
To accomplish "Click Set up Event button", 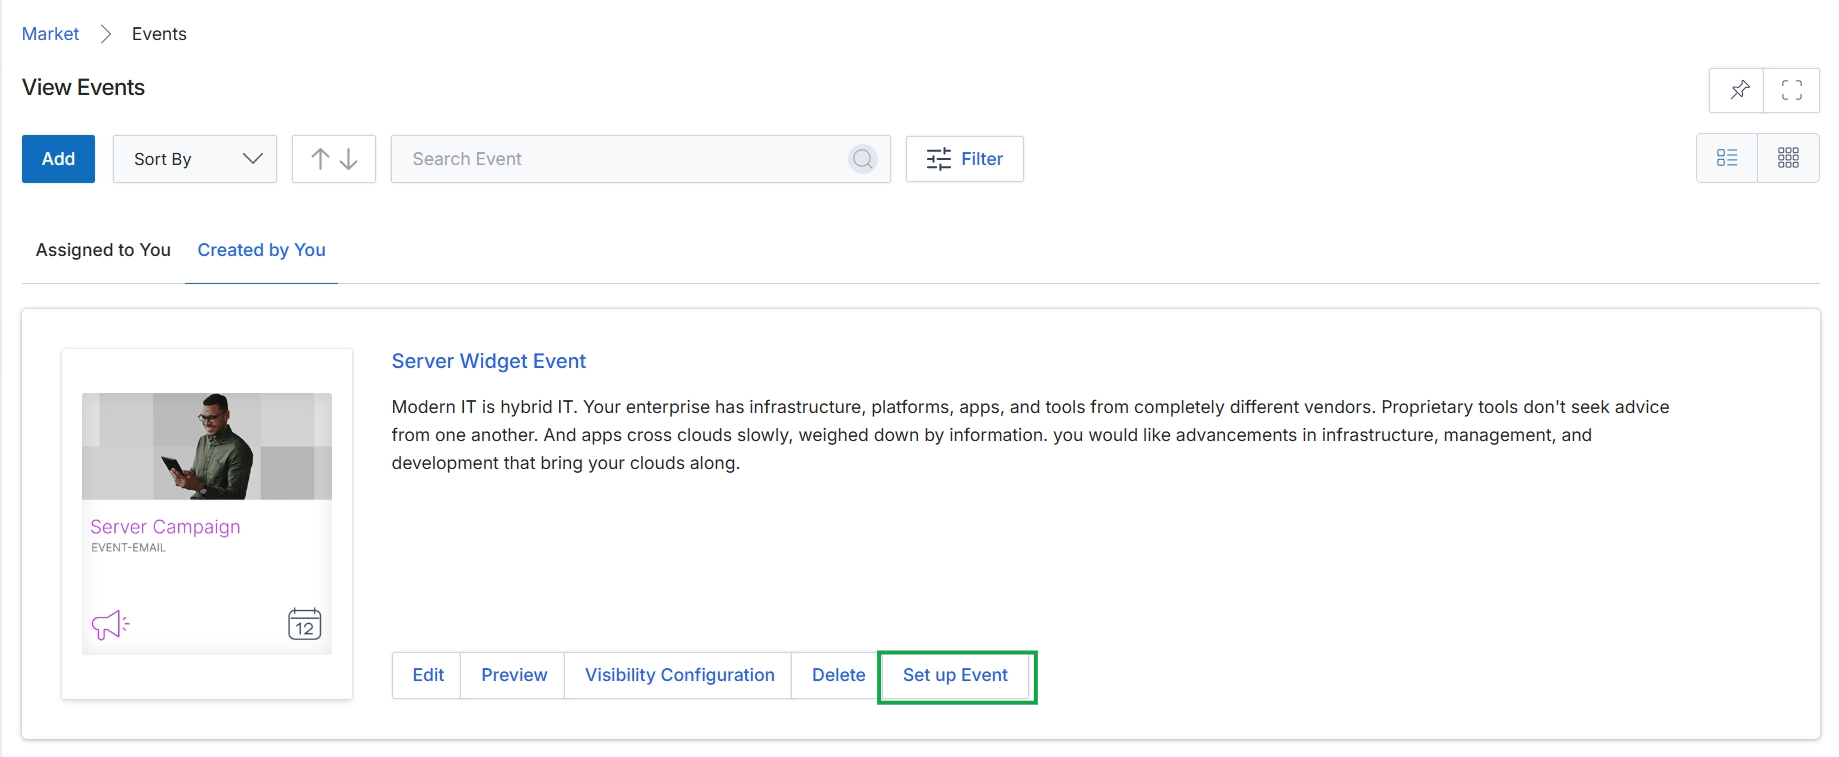I will pos(956,676).
